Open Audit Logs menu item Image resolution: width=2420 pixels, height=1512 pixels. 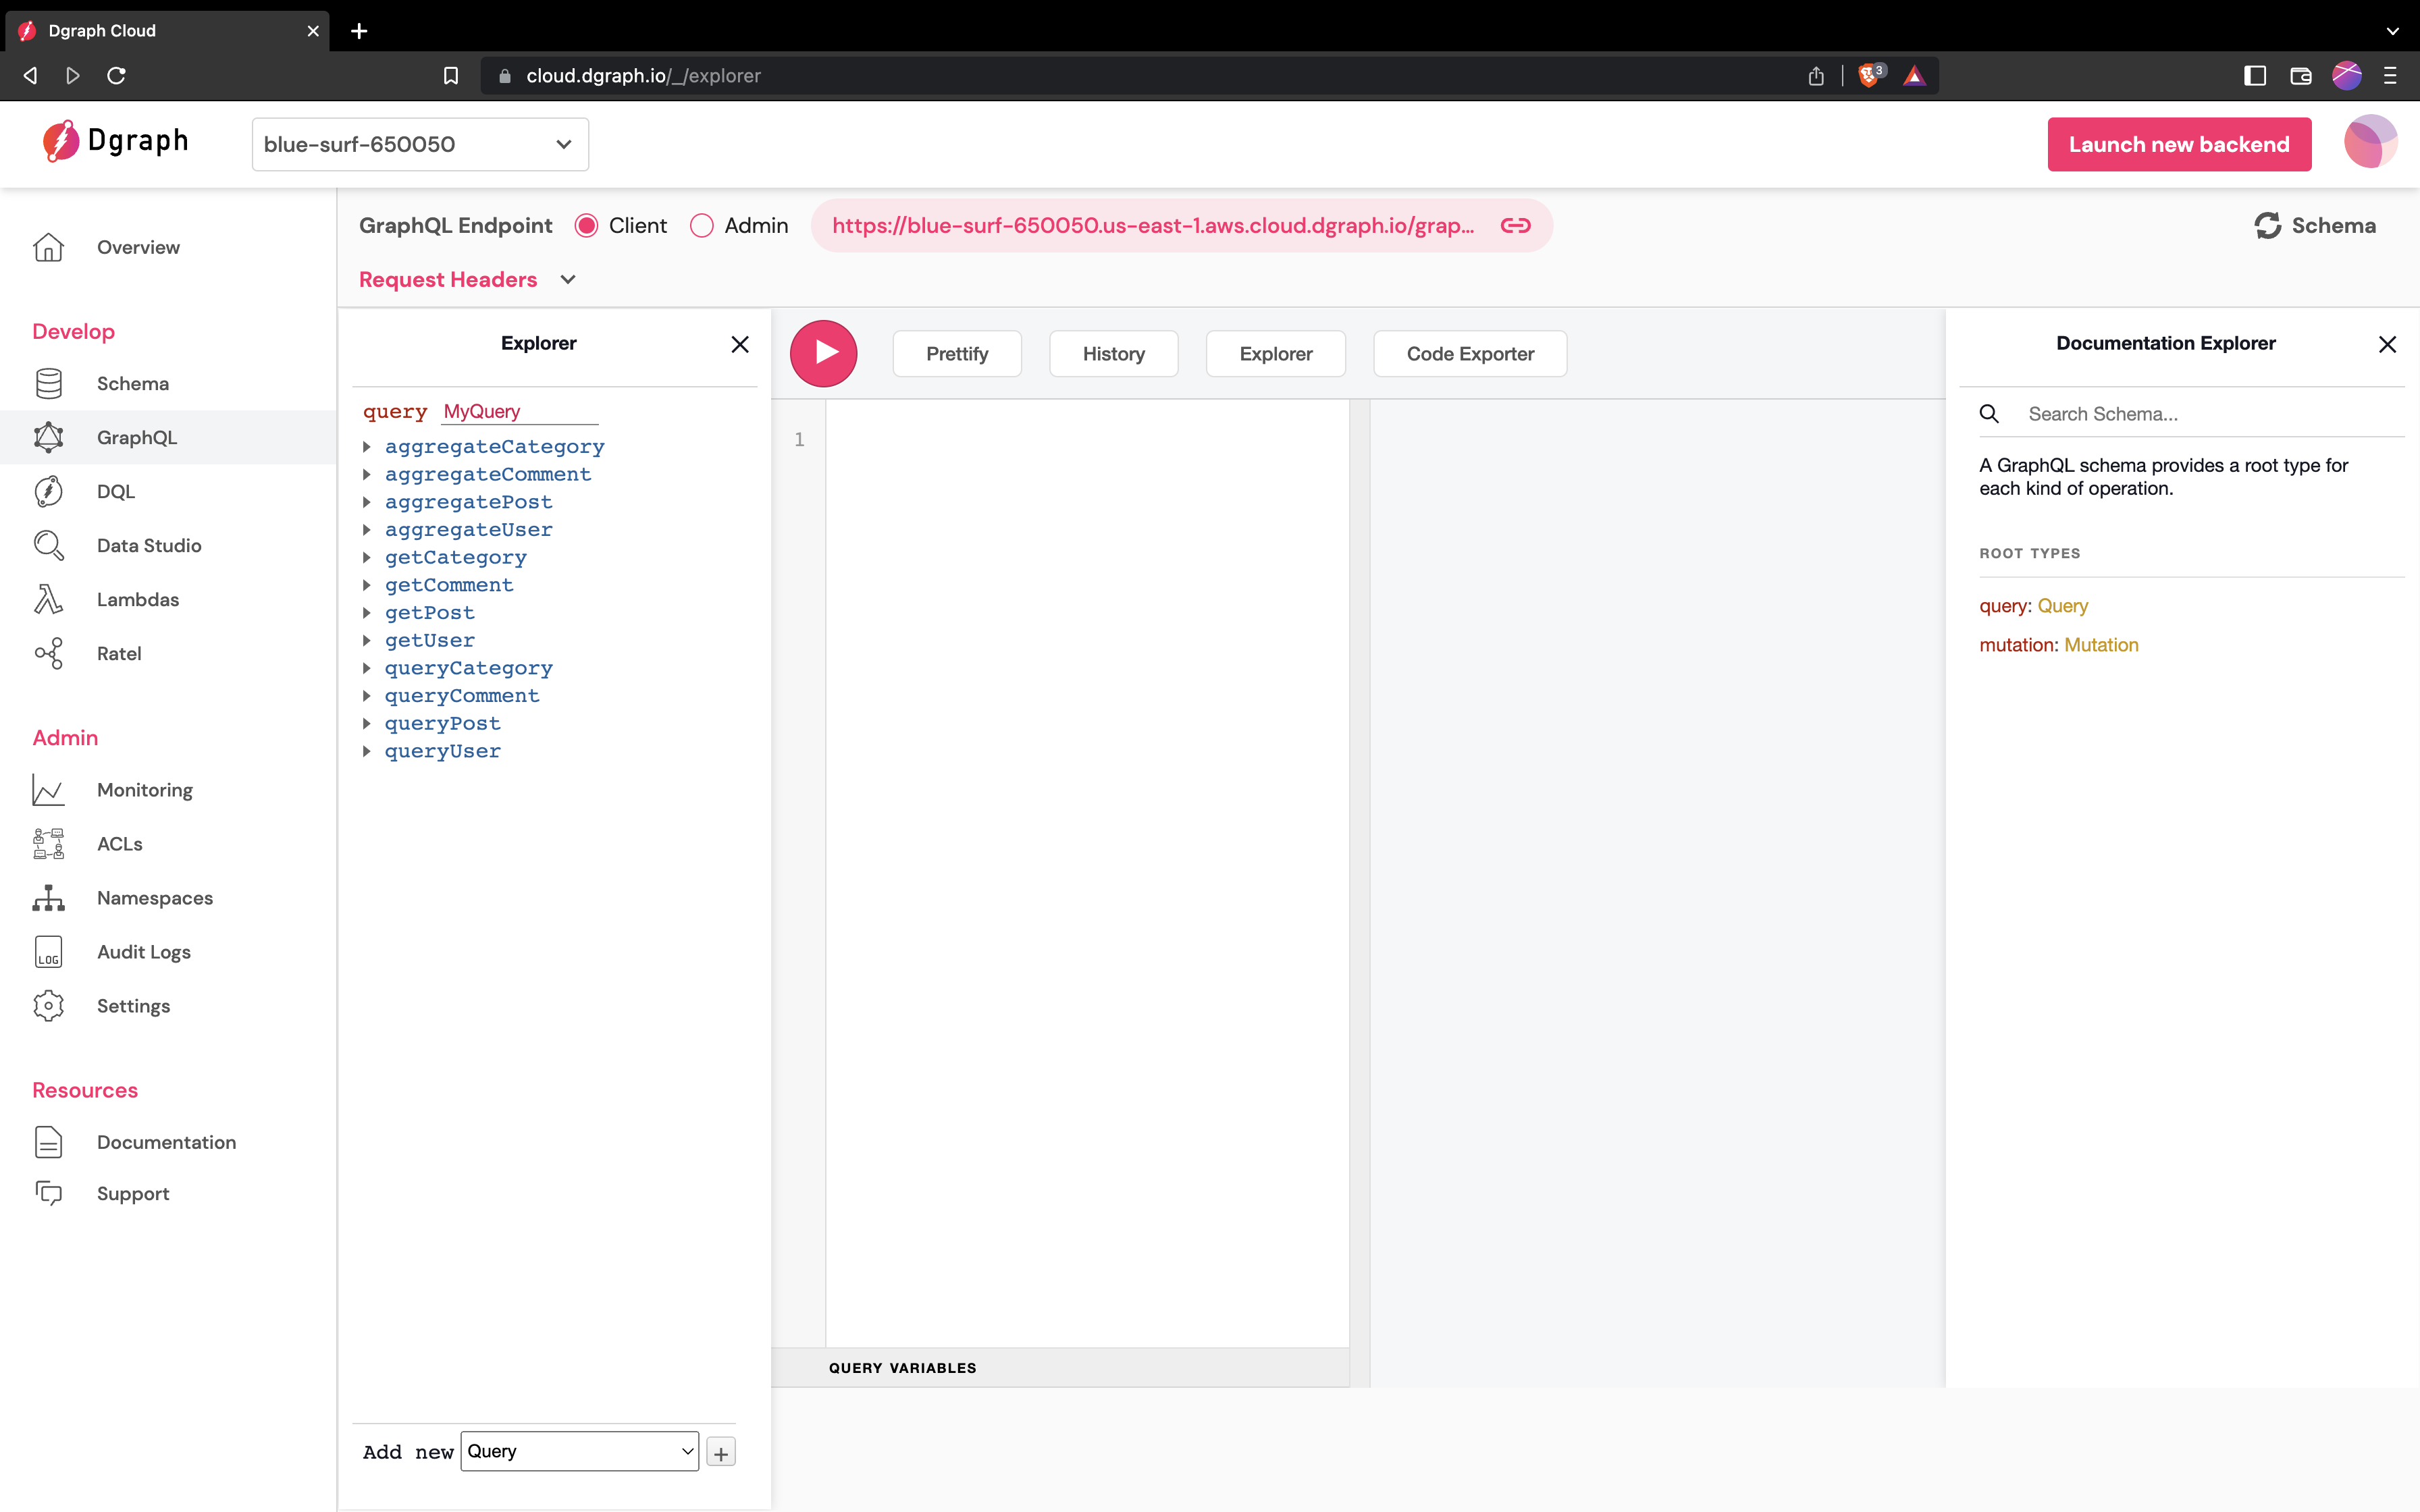click(x=144, y=952)
